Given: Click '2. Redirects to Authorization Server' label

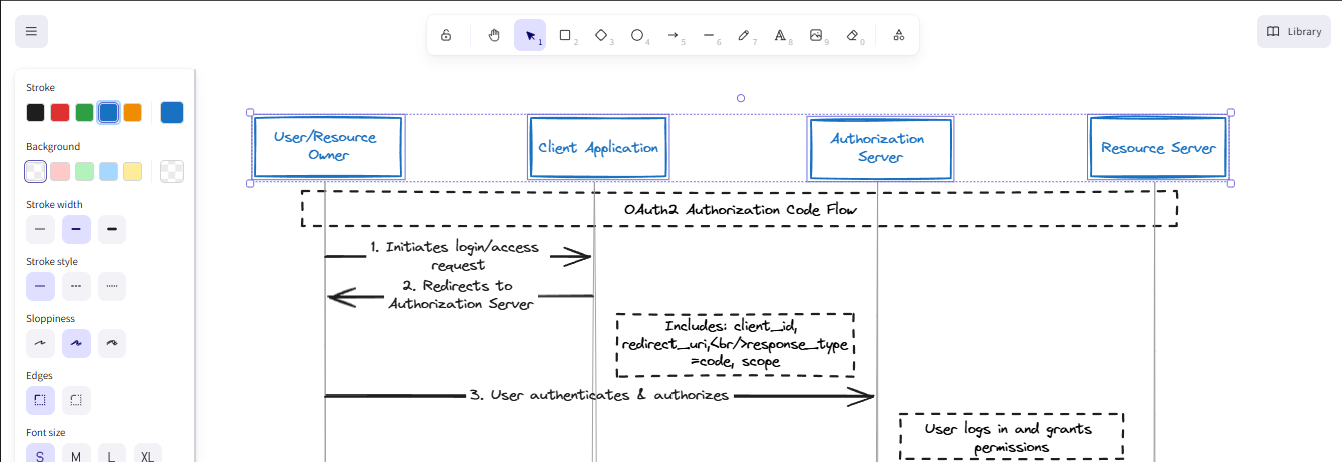Looking at the screenshot, I should click(x=461, y=294).
